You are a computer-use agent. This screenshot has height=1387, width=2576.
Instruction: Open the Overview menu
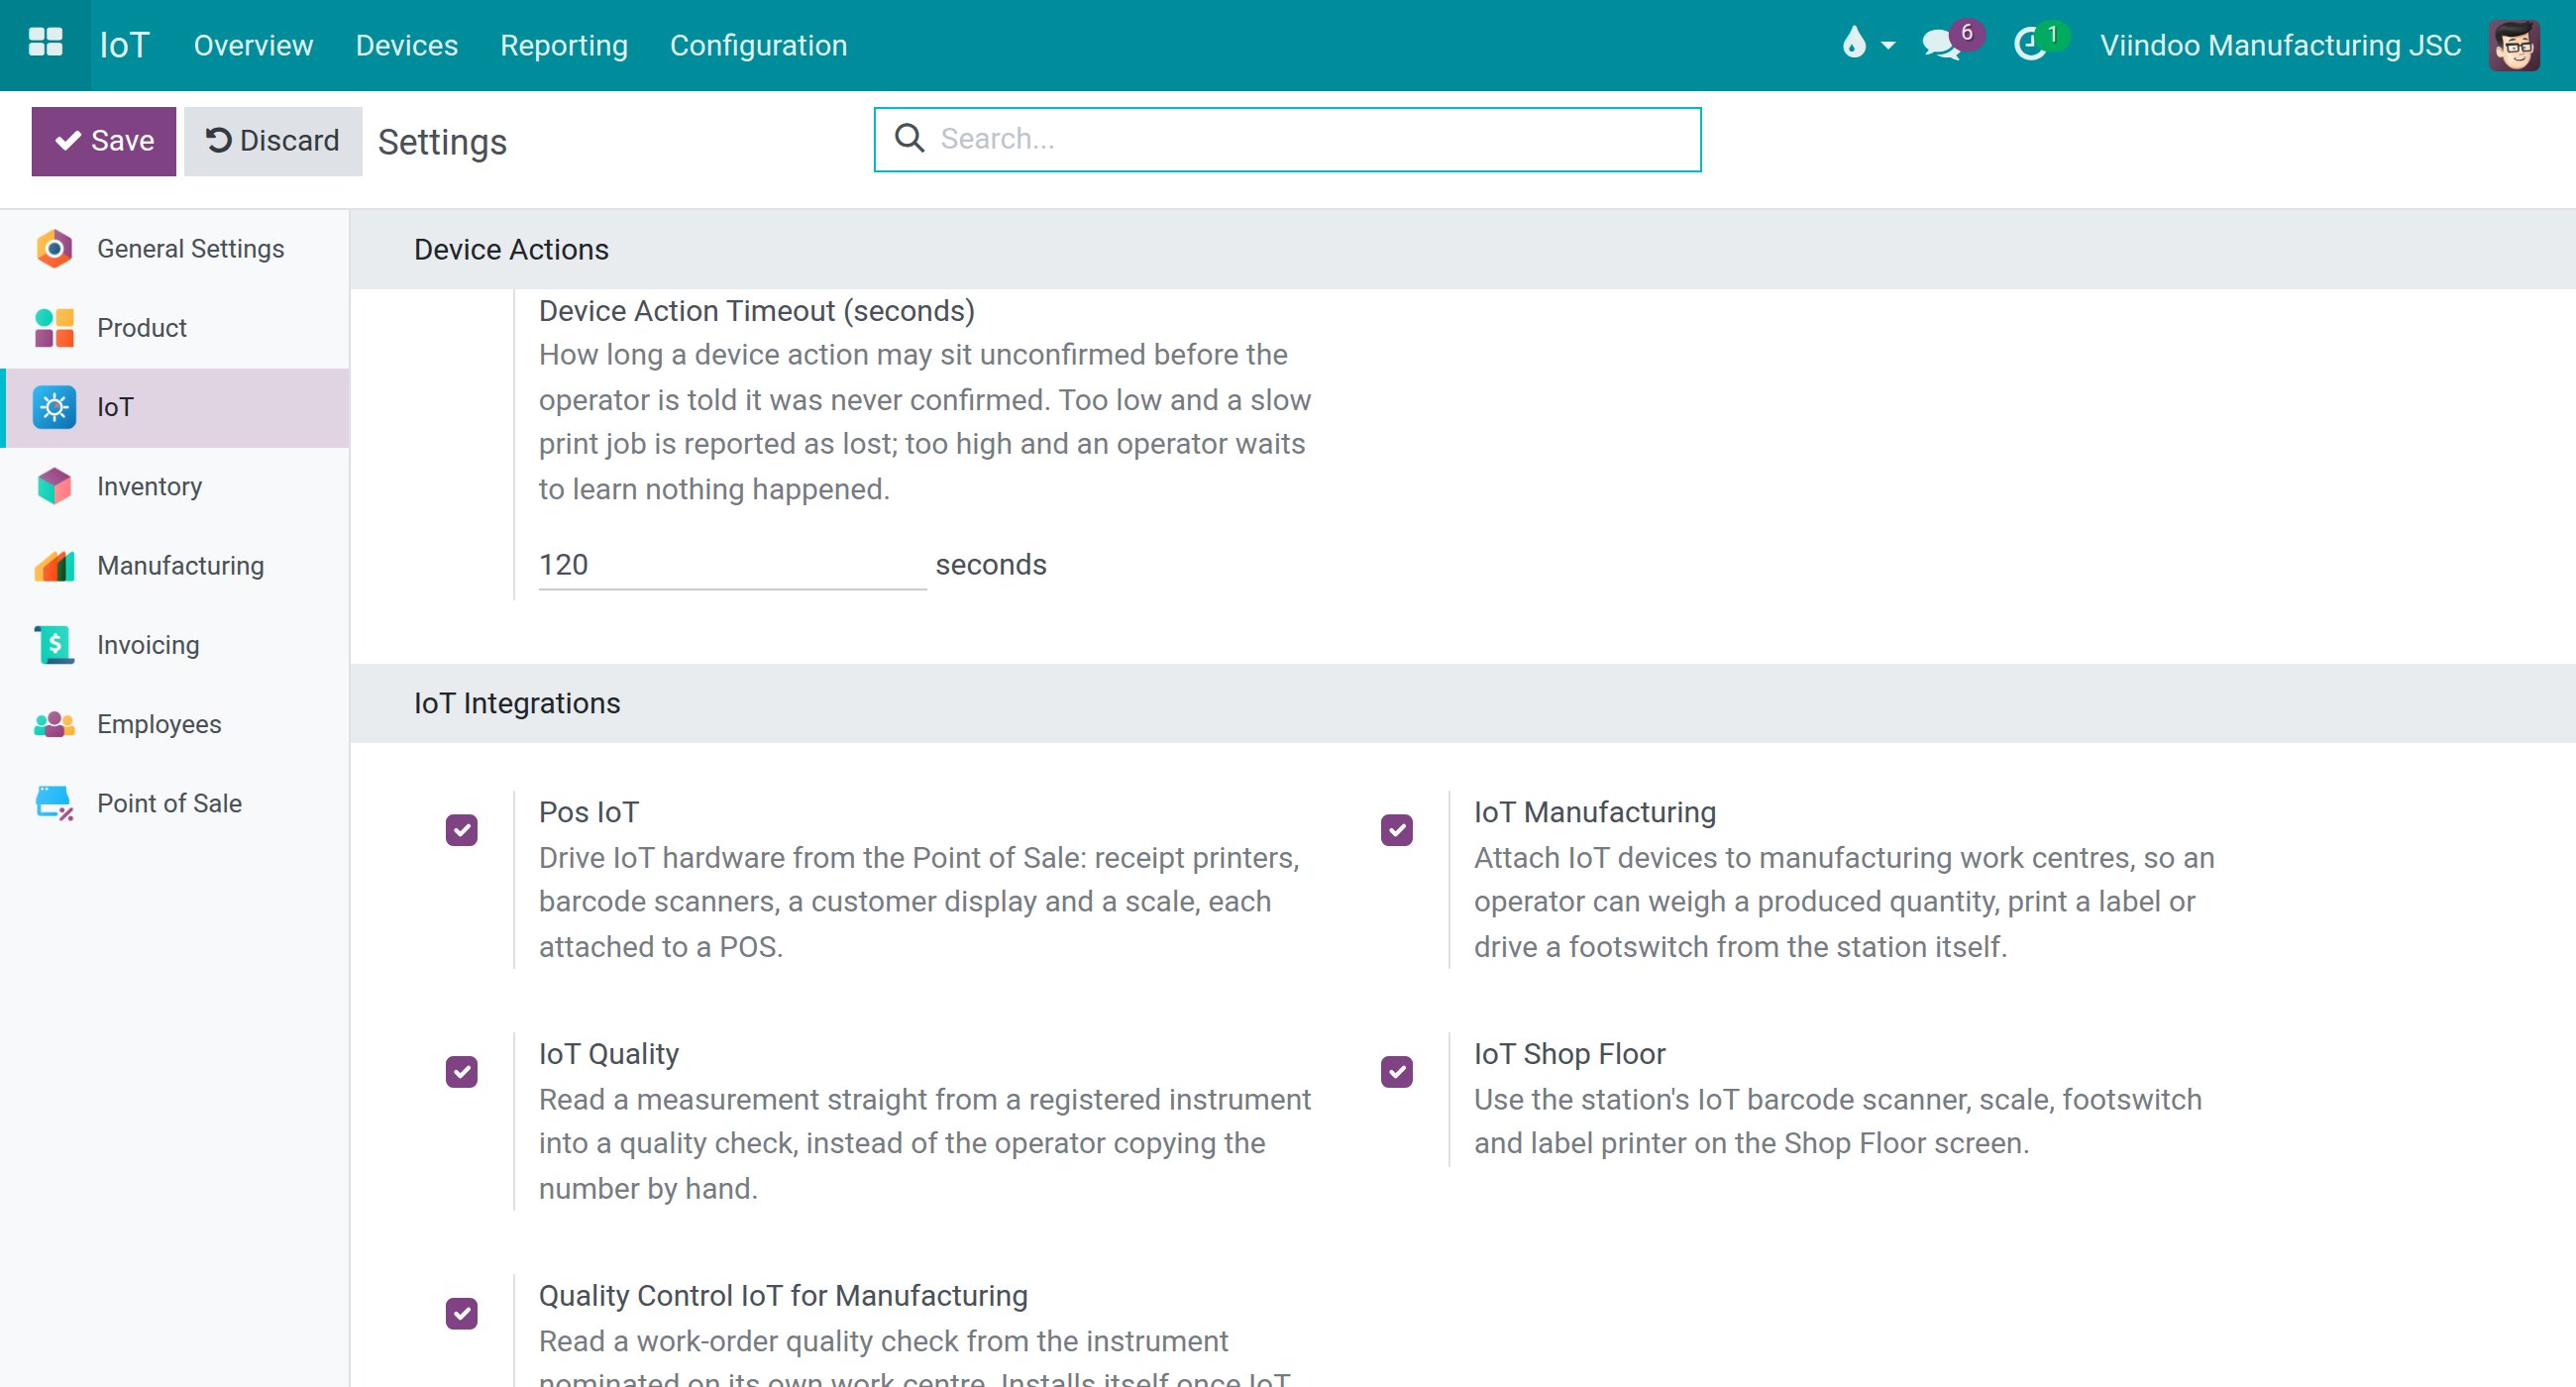click(x=253, y=45)
